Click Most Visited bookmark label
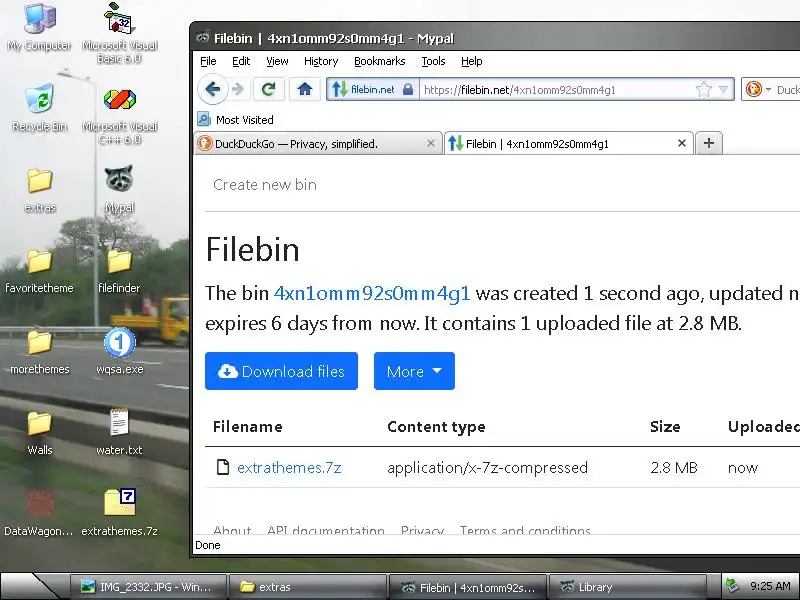 (244, 120)
